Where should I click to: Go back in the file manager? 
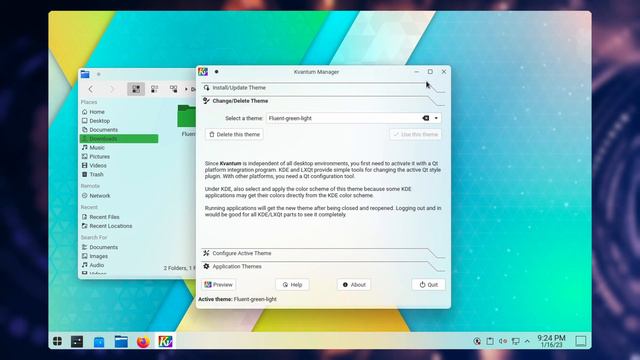coord(91,89)
